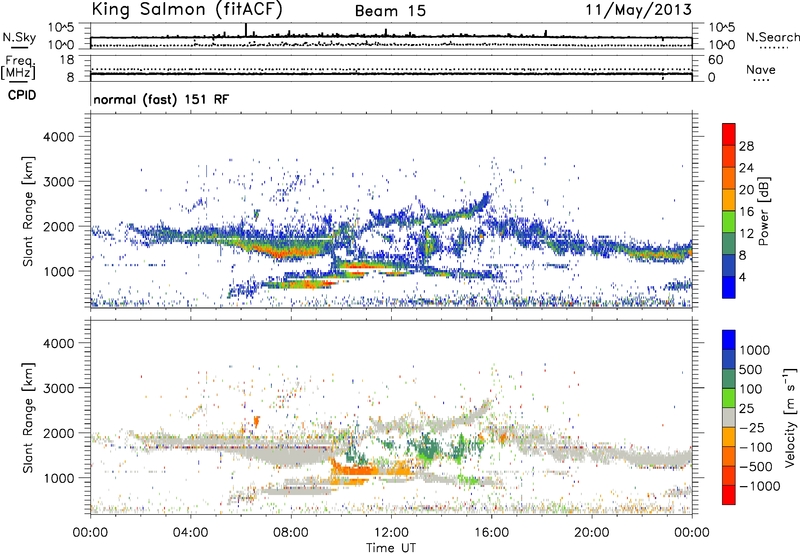Click the '4000' tick on the velocity panel axis
This screenshot has height=554, width=800.
58,343
